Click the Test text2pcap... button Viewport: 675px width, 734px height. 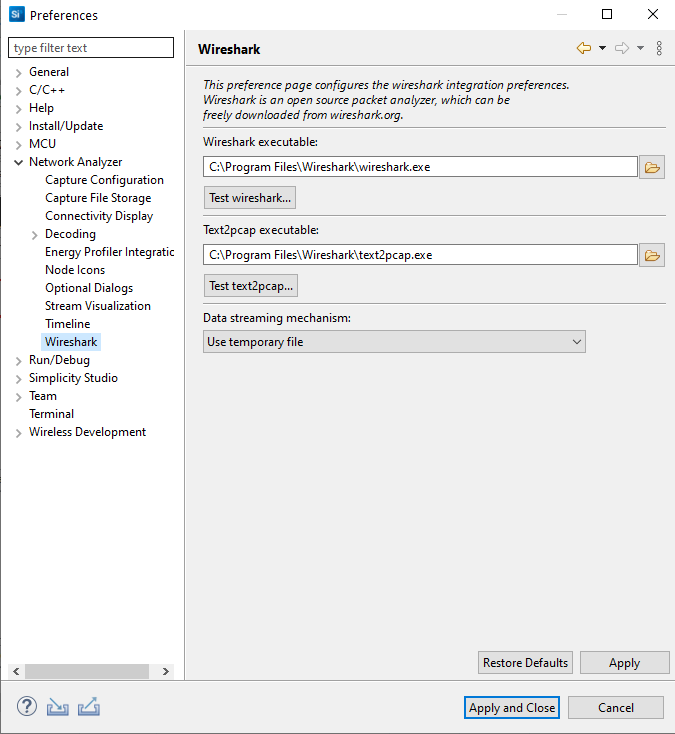pyautogui.click(x=251, y=286)
